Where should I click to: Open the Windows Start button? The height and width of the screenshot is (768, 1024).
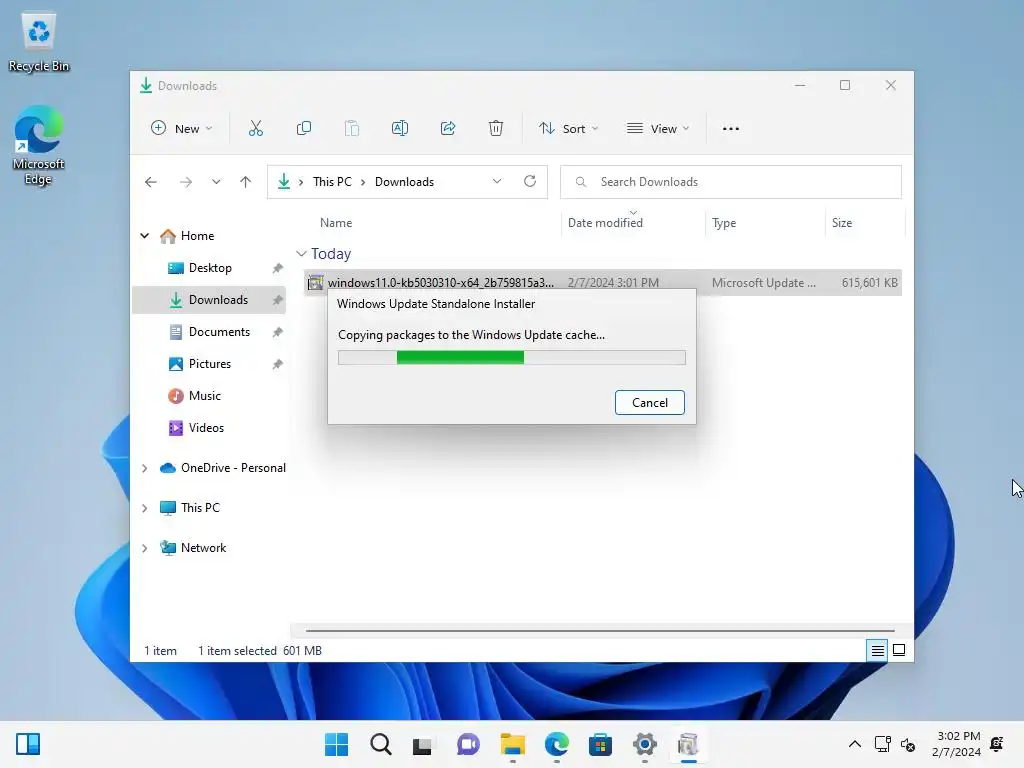pos(336,744)
